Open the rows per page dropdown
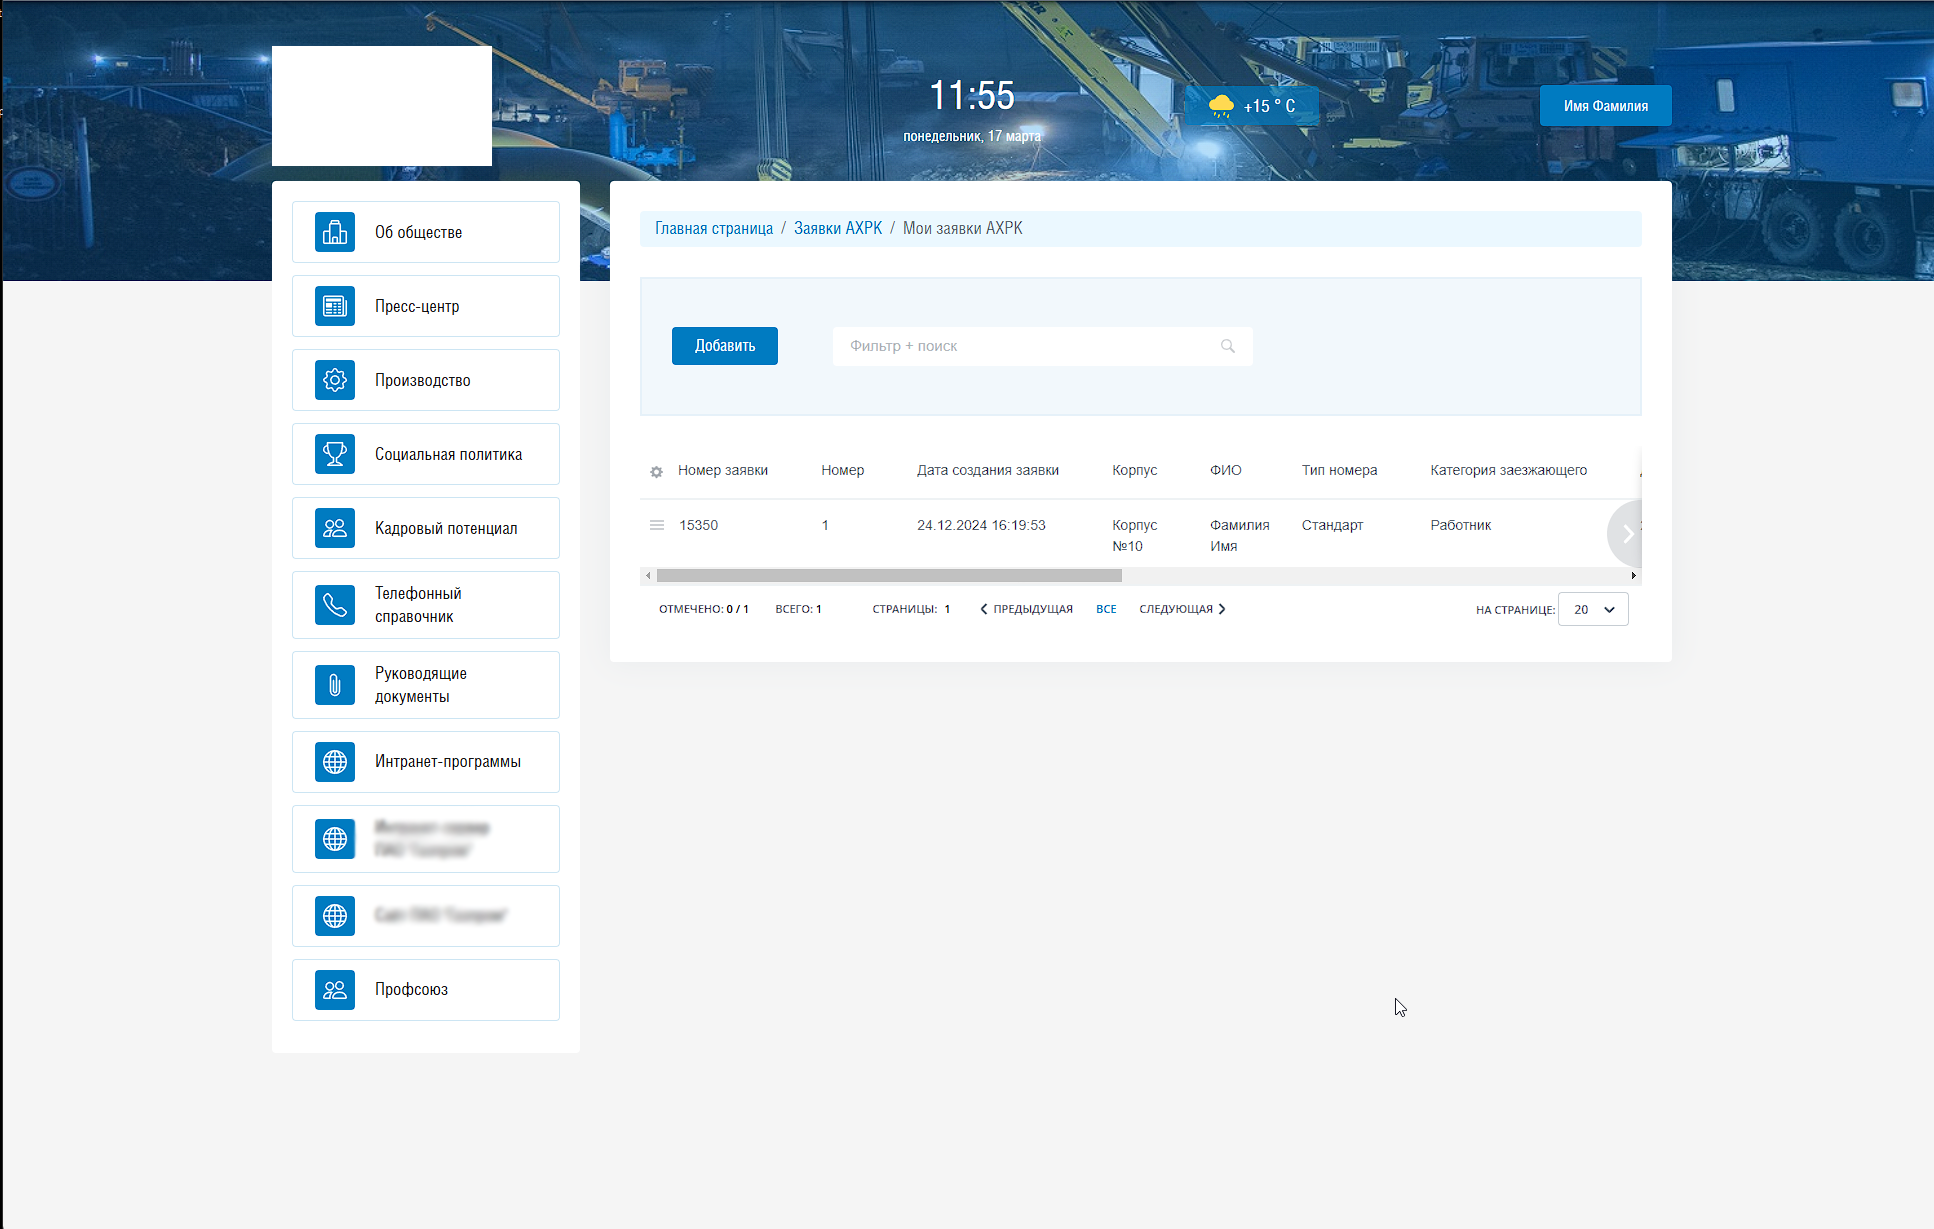 point(1593,609)
